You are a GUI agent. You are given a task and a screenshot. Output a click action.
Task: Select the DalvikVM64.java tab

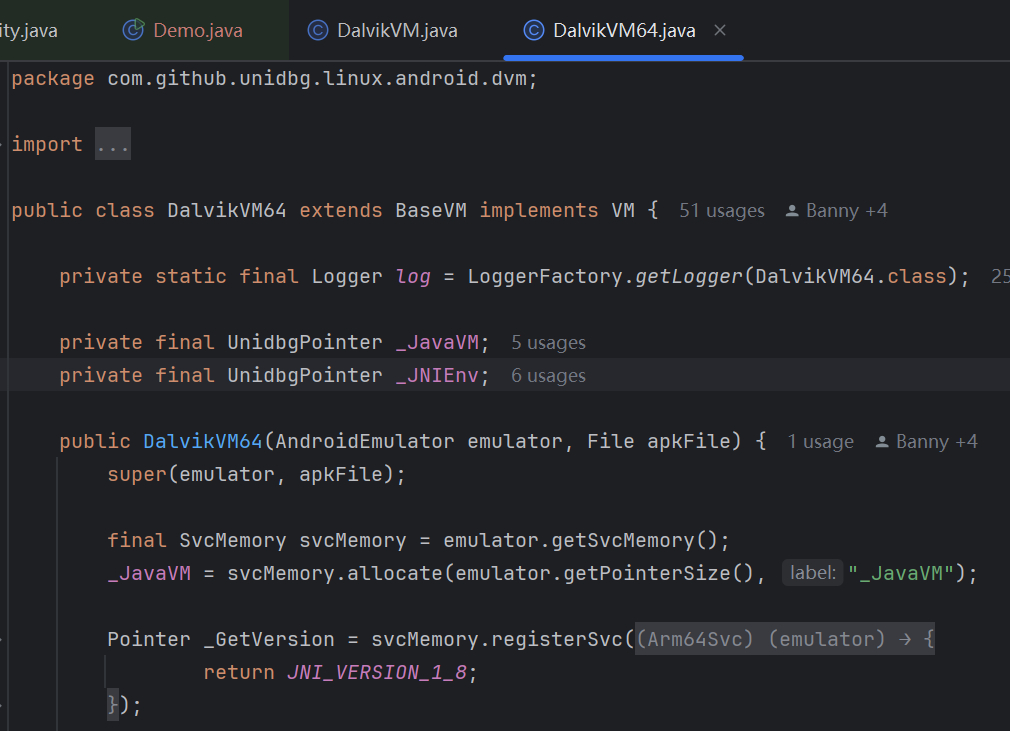coord(624,30)
